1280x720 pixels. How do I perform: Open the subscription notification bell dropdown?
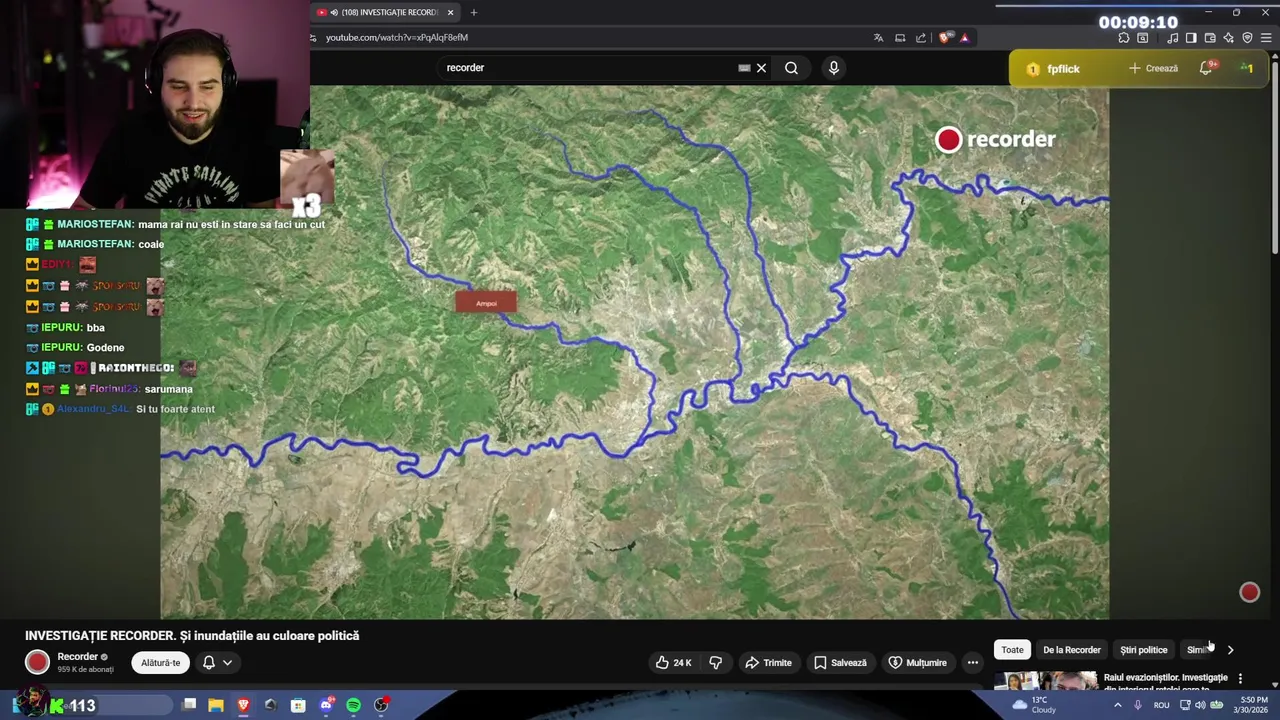217,662
